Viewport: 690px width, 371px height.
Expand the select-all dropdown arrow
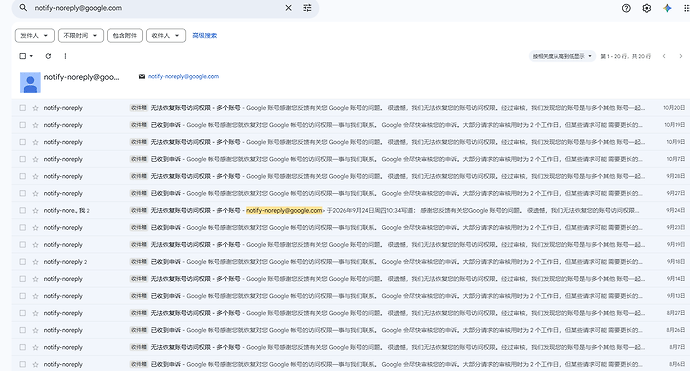tap(31, 56)
